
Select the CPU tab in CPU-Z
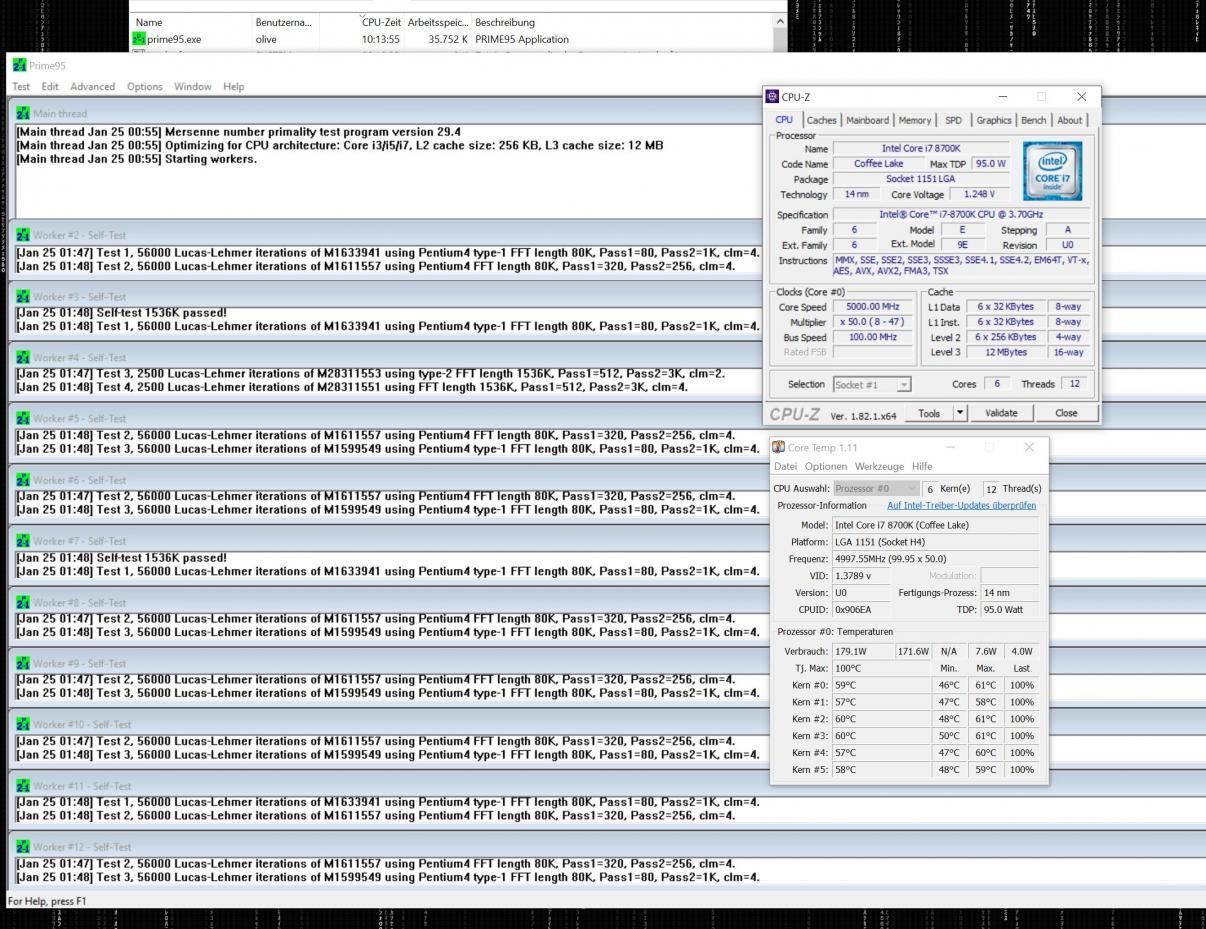click(x=784, y=119)
